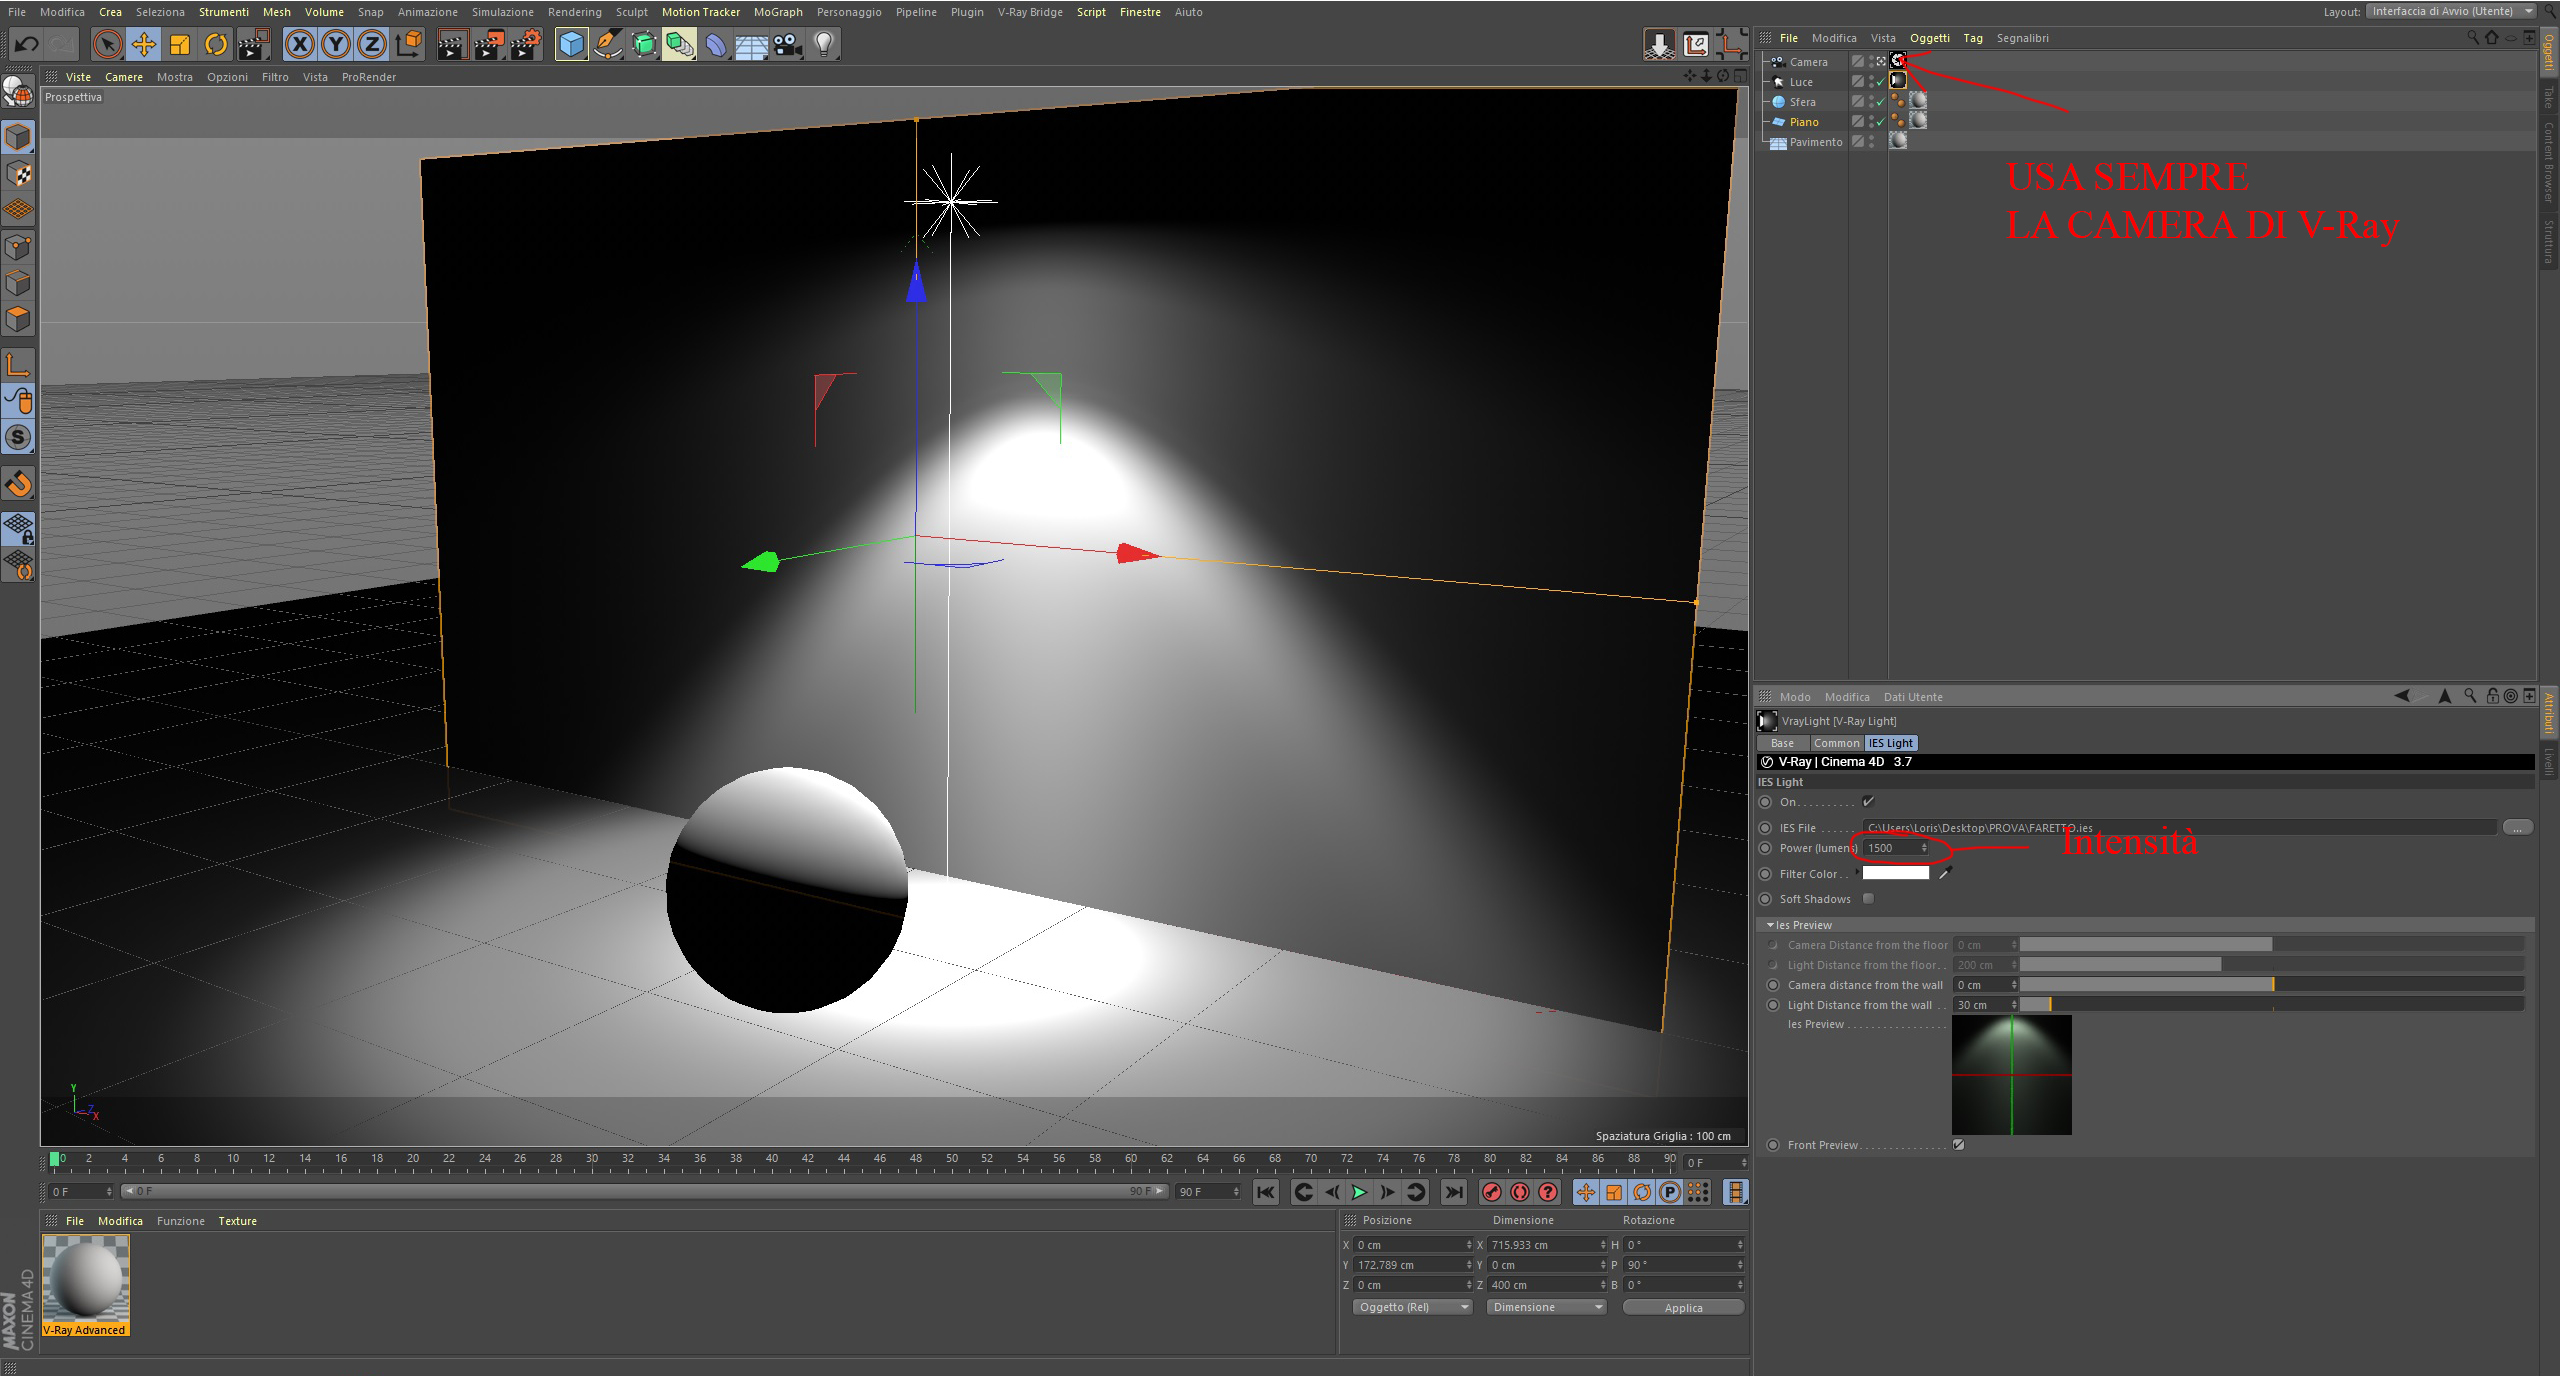This screenshot has height=1376, width=2560.
Task: Select the Rotate tool icon
Action: click(216, 44)
